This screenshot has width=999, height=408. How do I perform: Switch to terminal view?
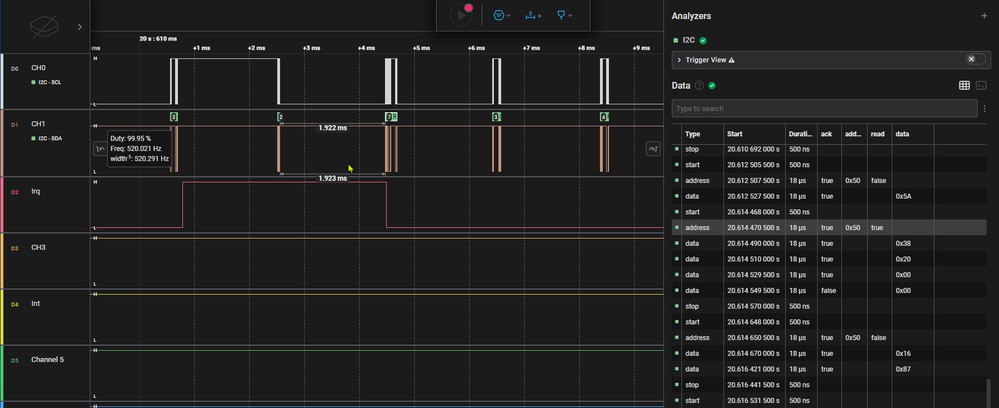pos(982,85)
